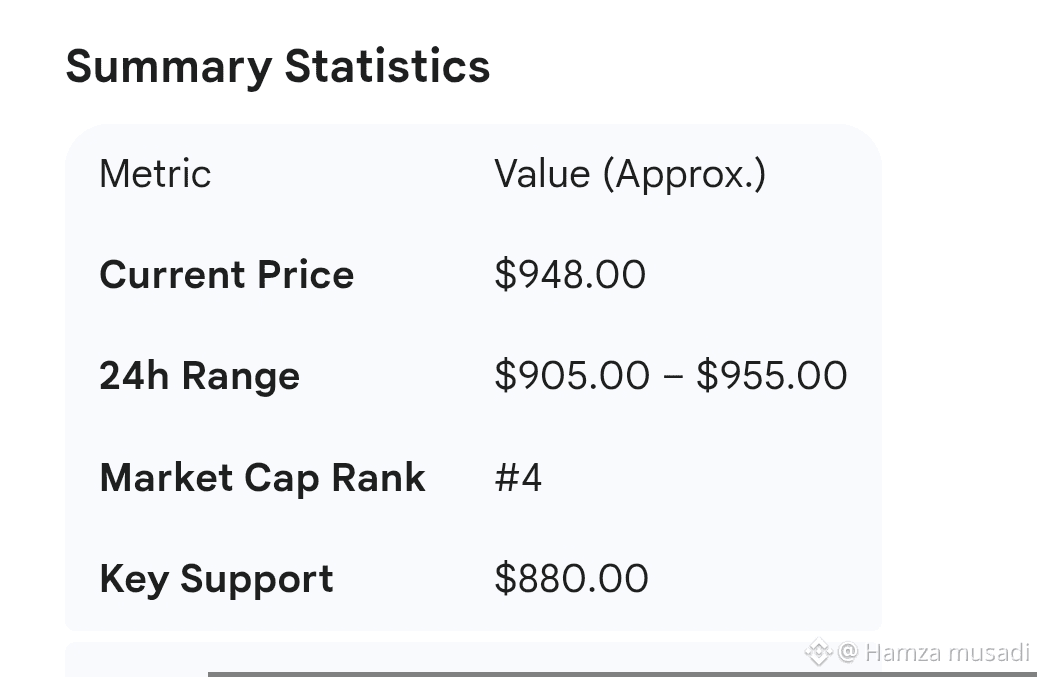1037x677 pixels.
Task: Click the Market Cap Rank label
Action: pyautogui.click(x=262, y=478)
